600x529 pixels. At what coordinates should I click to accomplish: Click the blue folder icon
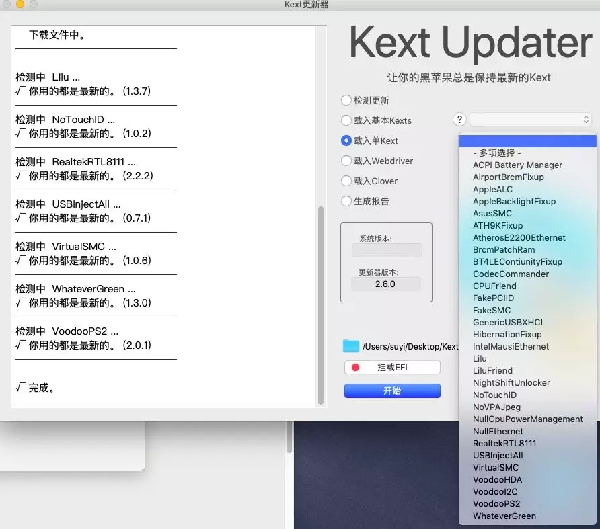[x=350, y=346]
